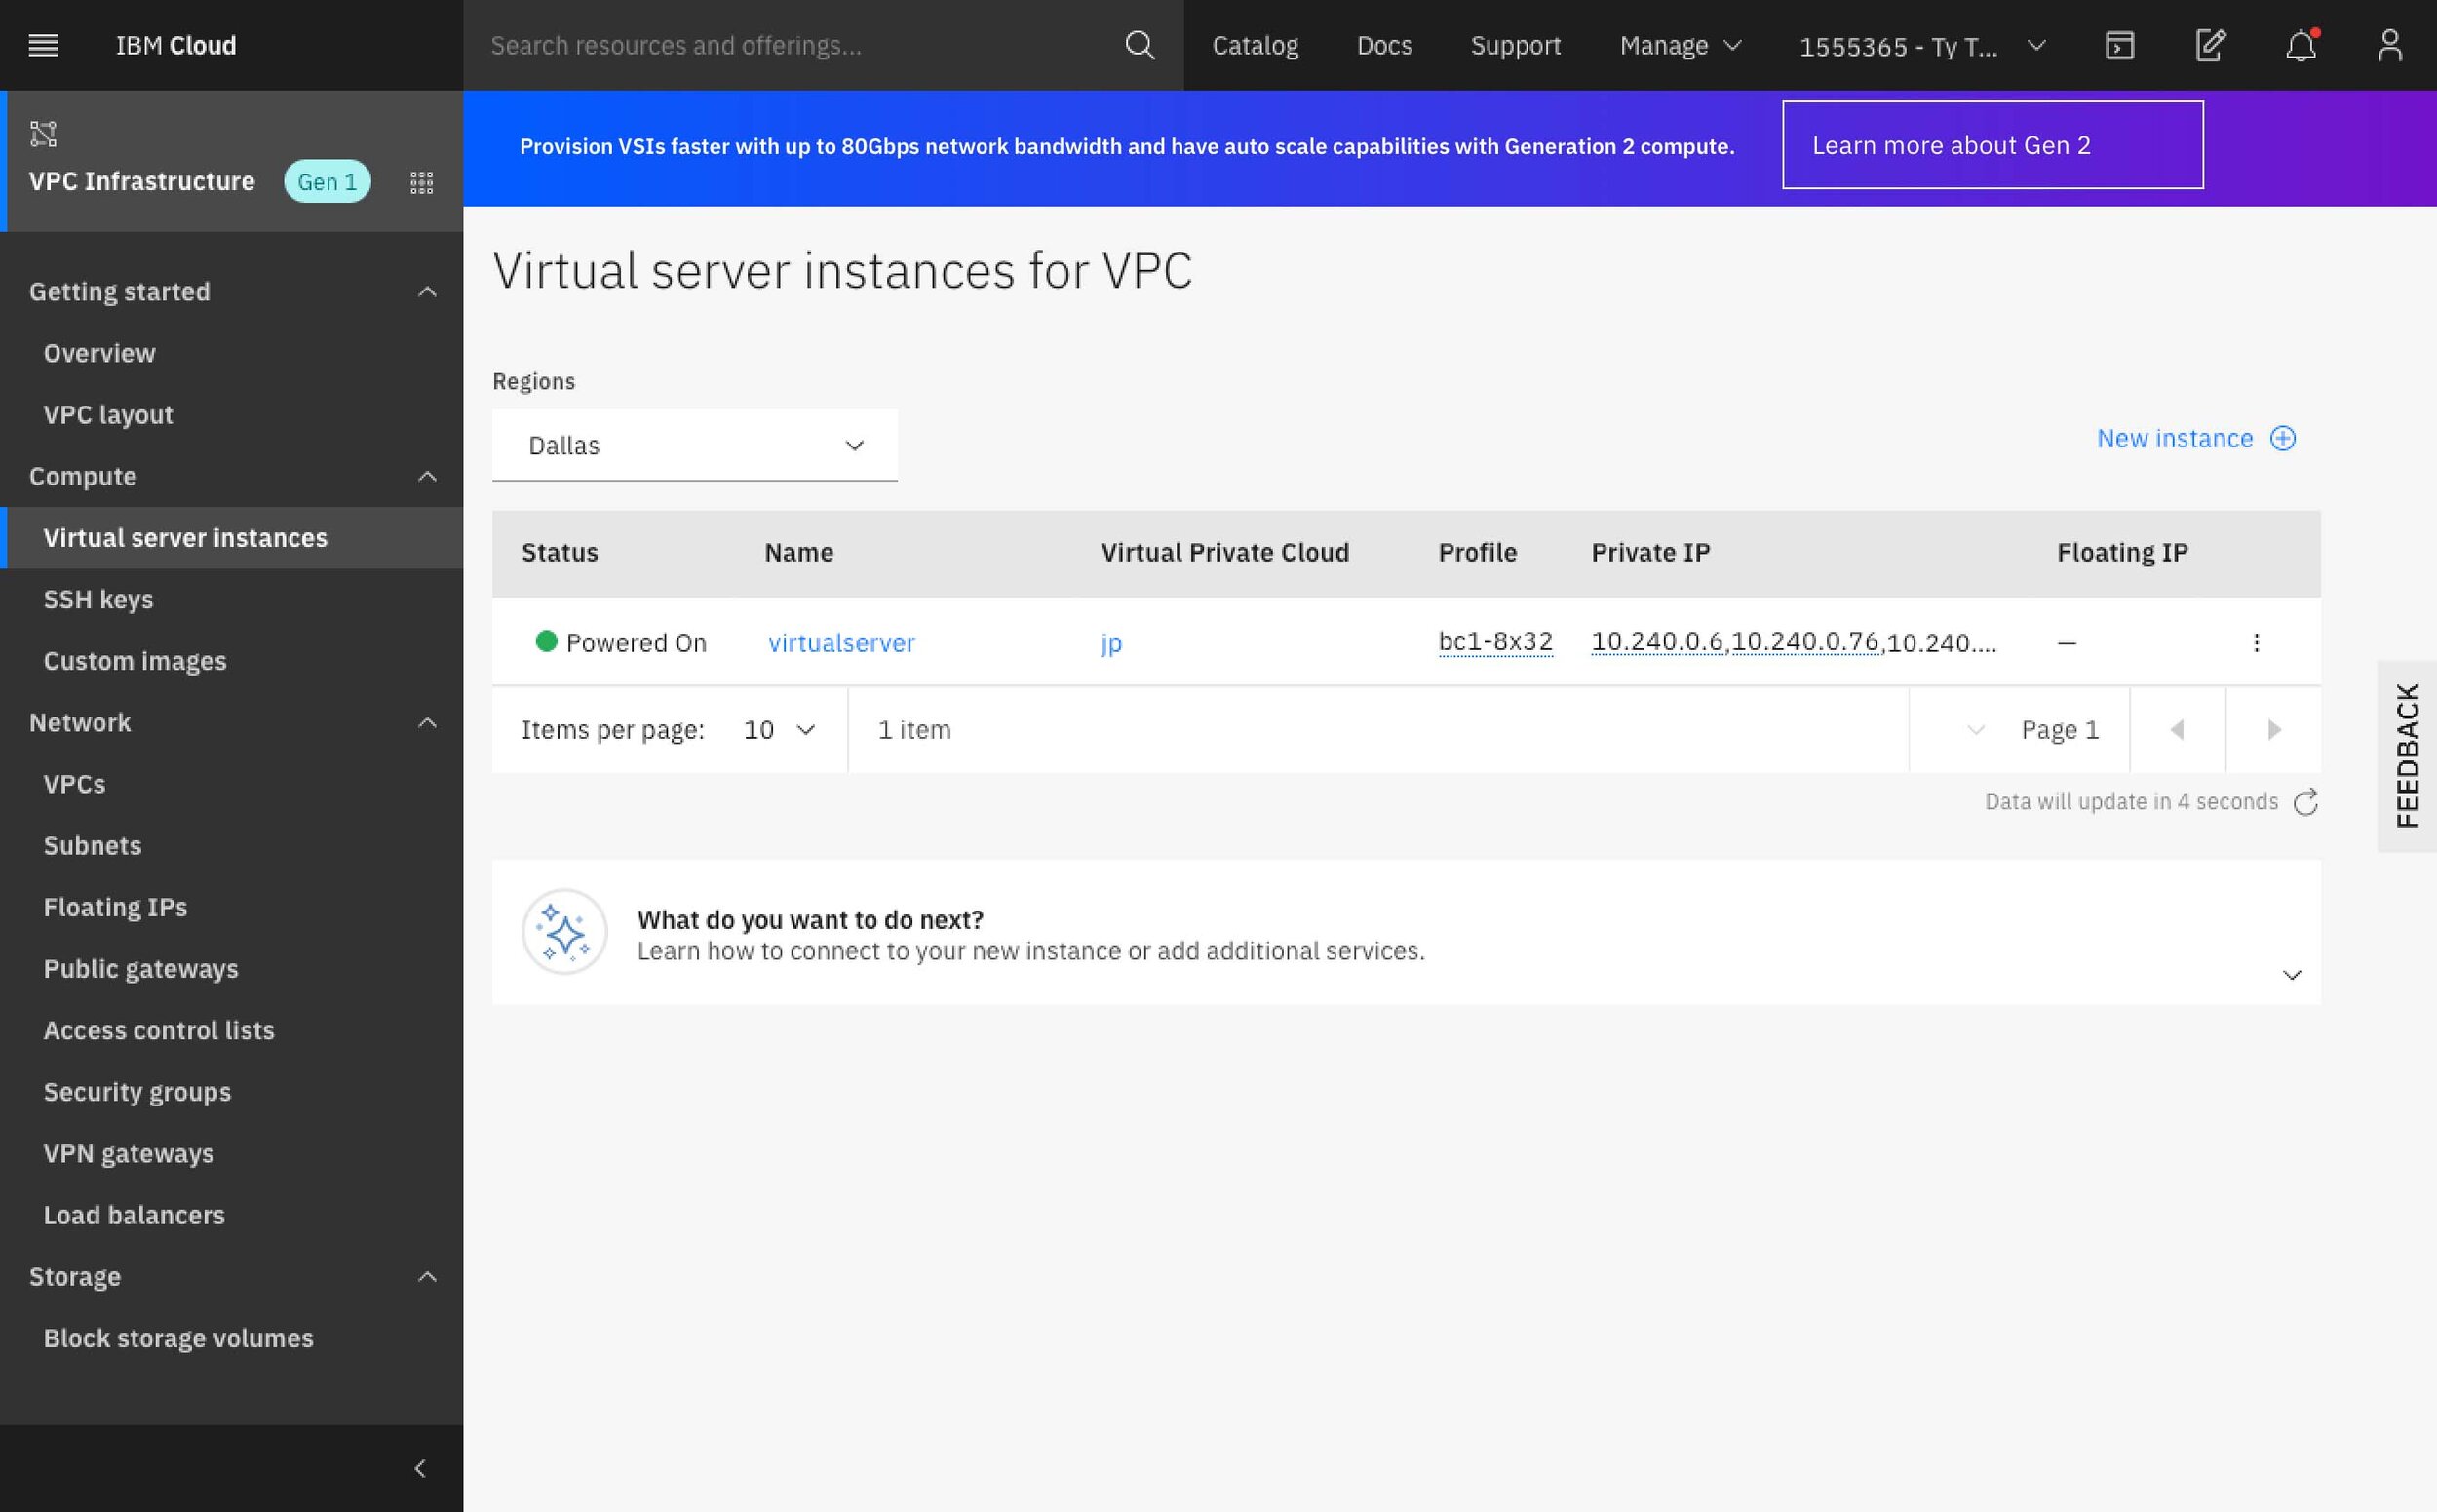Collapse the Compute section

(427, 476)
